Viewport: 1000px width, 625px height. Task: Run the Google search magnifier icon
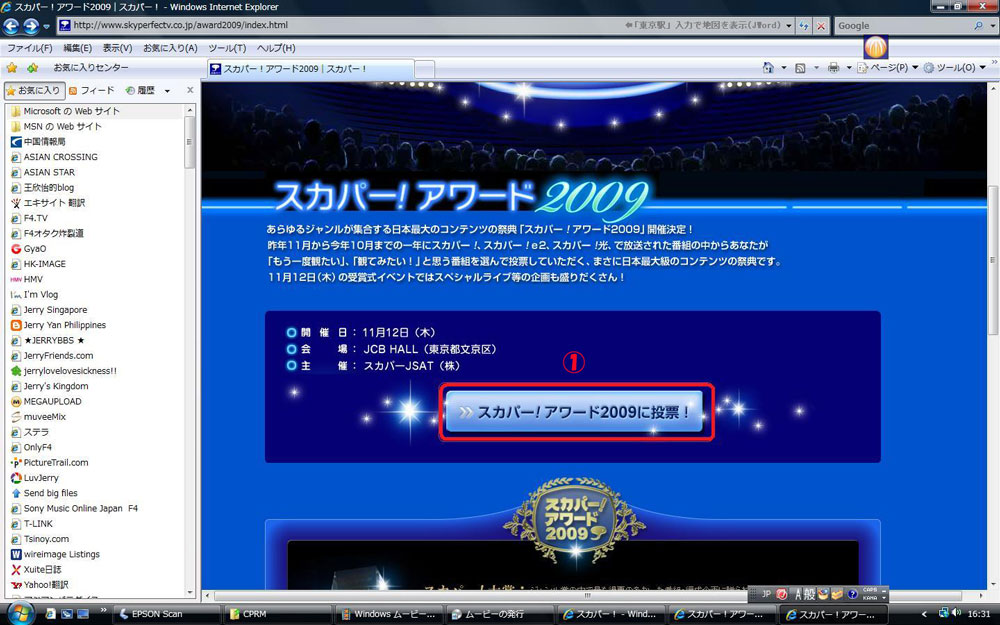click(978, 26)
